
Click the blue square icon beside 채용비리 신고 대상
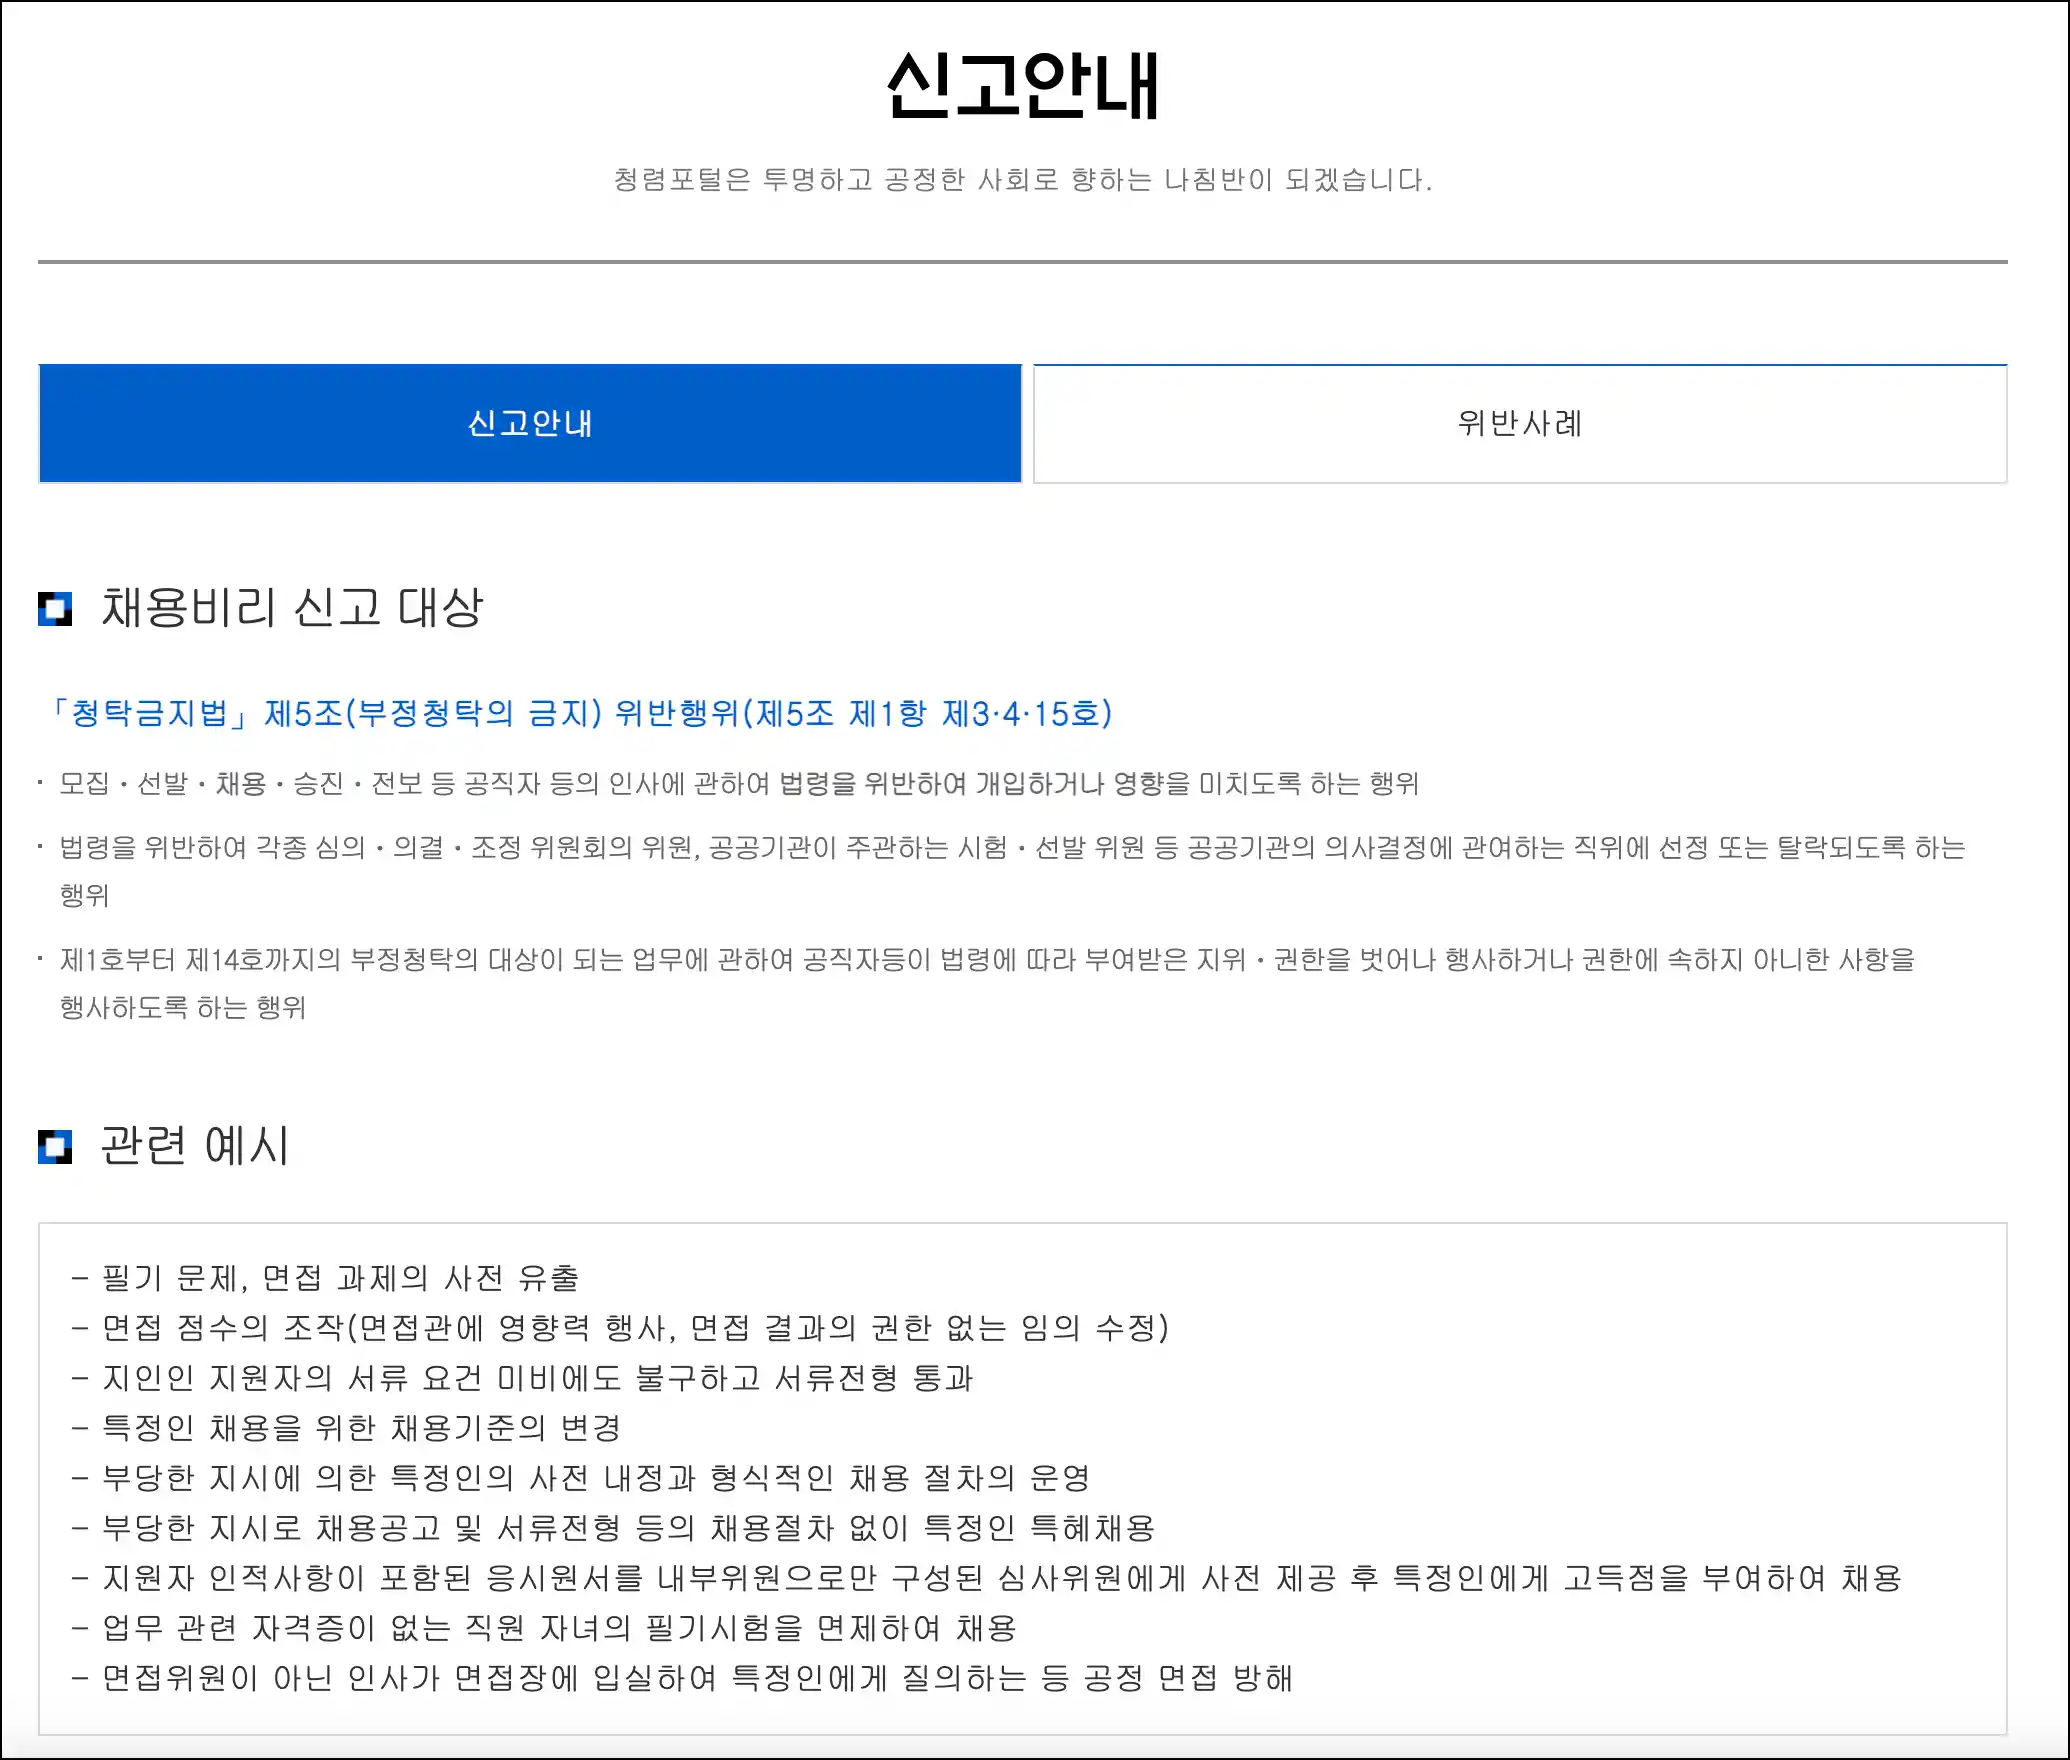coord(55,608)
